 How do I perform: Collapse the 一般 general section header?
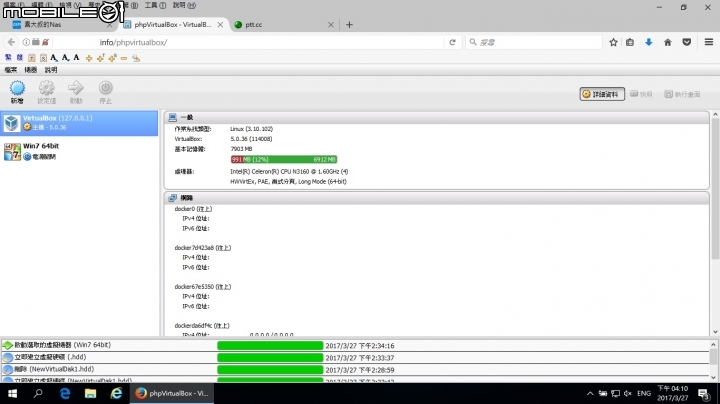coord(436,118)
